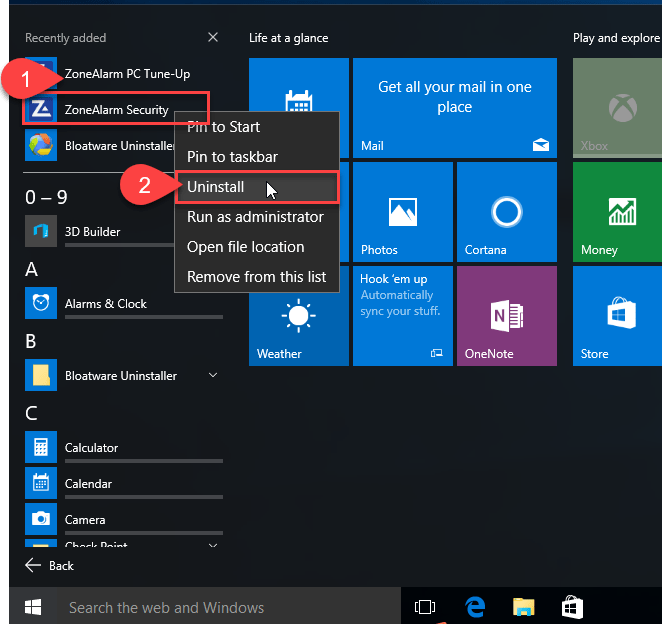
Task: Launch Alarms & Clock icon
Action: point(41,303)
